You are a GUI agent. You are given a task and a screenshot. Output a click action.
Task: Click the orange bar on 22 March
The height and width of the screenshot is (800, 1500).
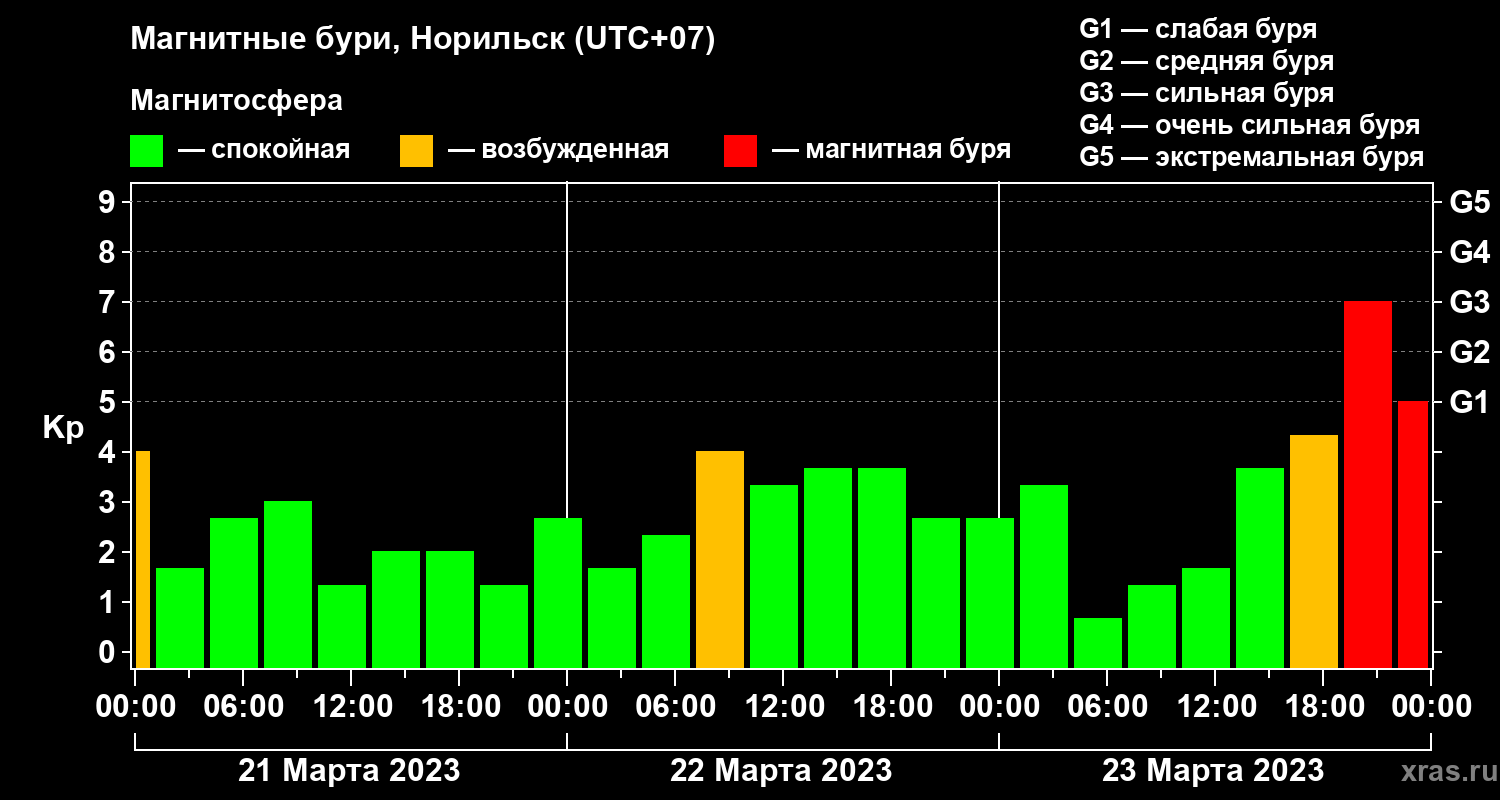[720, 559]
